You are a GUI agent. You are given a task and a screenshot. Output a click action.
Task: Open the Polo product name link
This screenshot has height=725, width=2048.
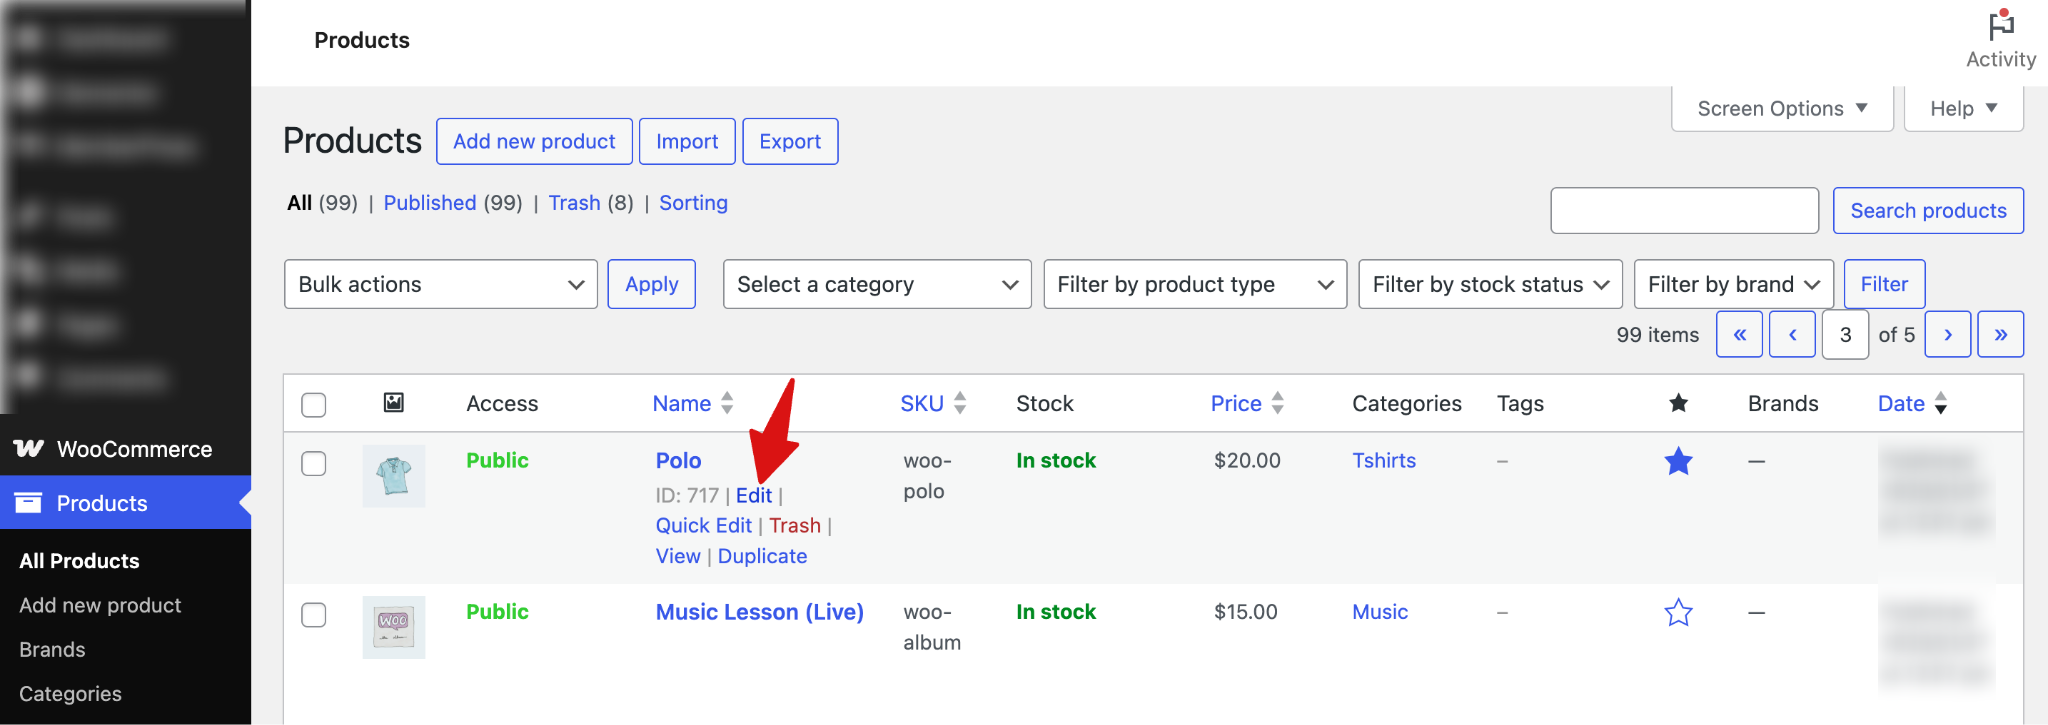[678, 461]
